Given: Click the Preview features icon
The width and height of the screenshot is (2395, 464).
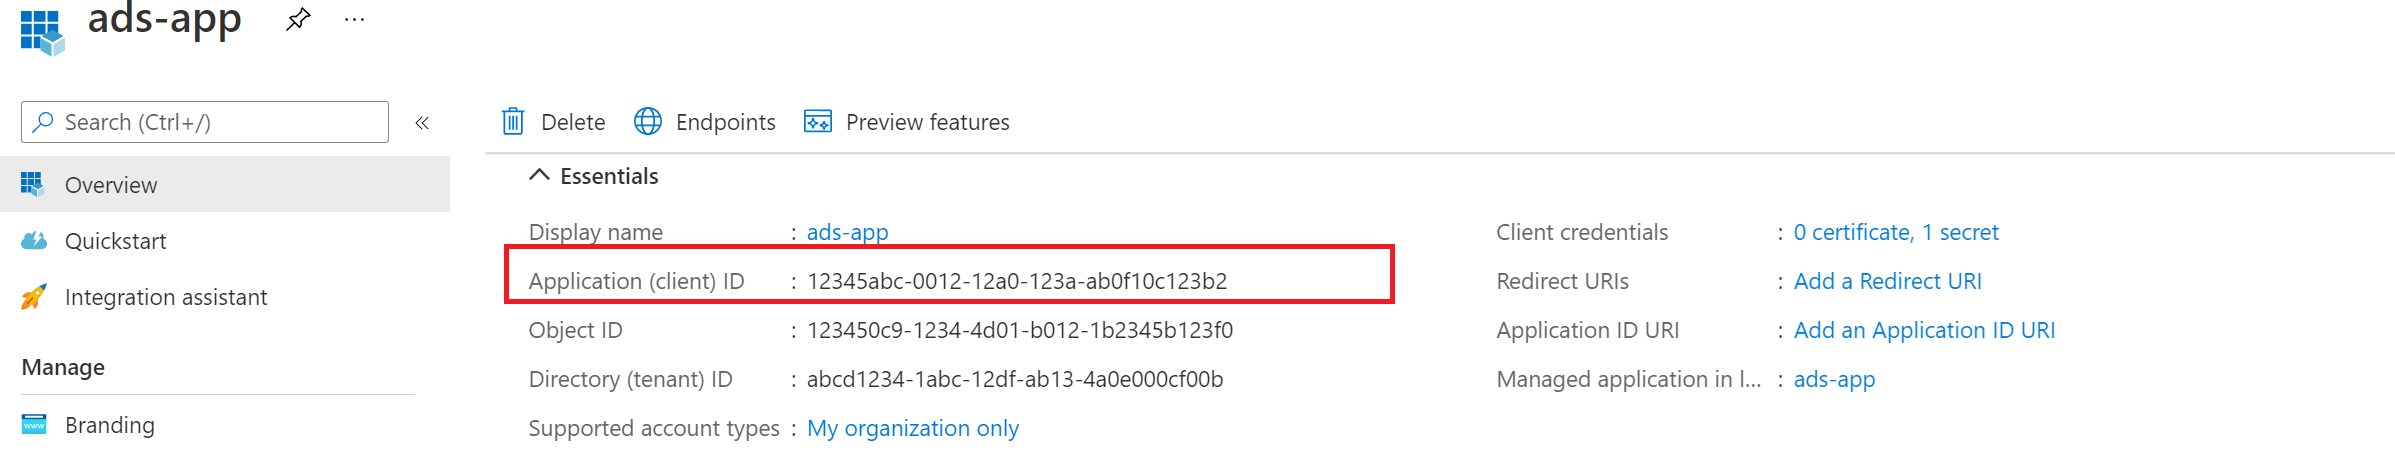Looking at the screenshot, I should [x=818, y=122].
